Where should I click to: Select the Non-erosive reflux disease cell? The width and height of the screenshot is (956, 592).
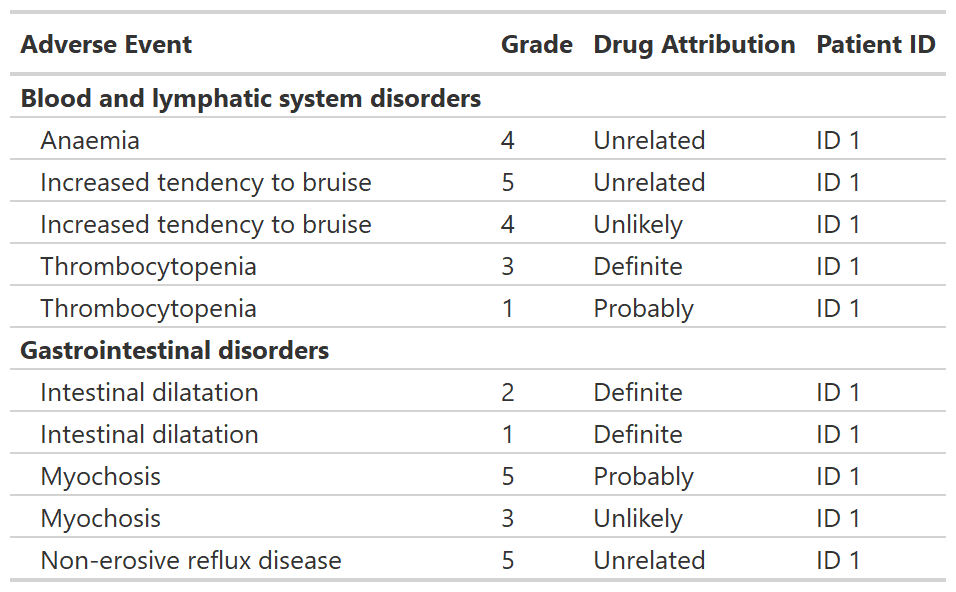point(191,561)
